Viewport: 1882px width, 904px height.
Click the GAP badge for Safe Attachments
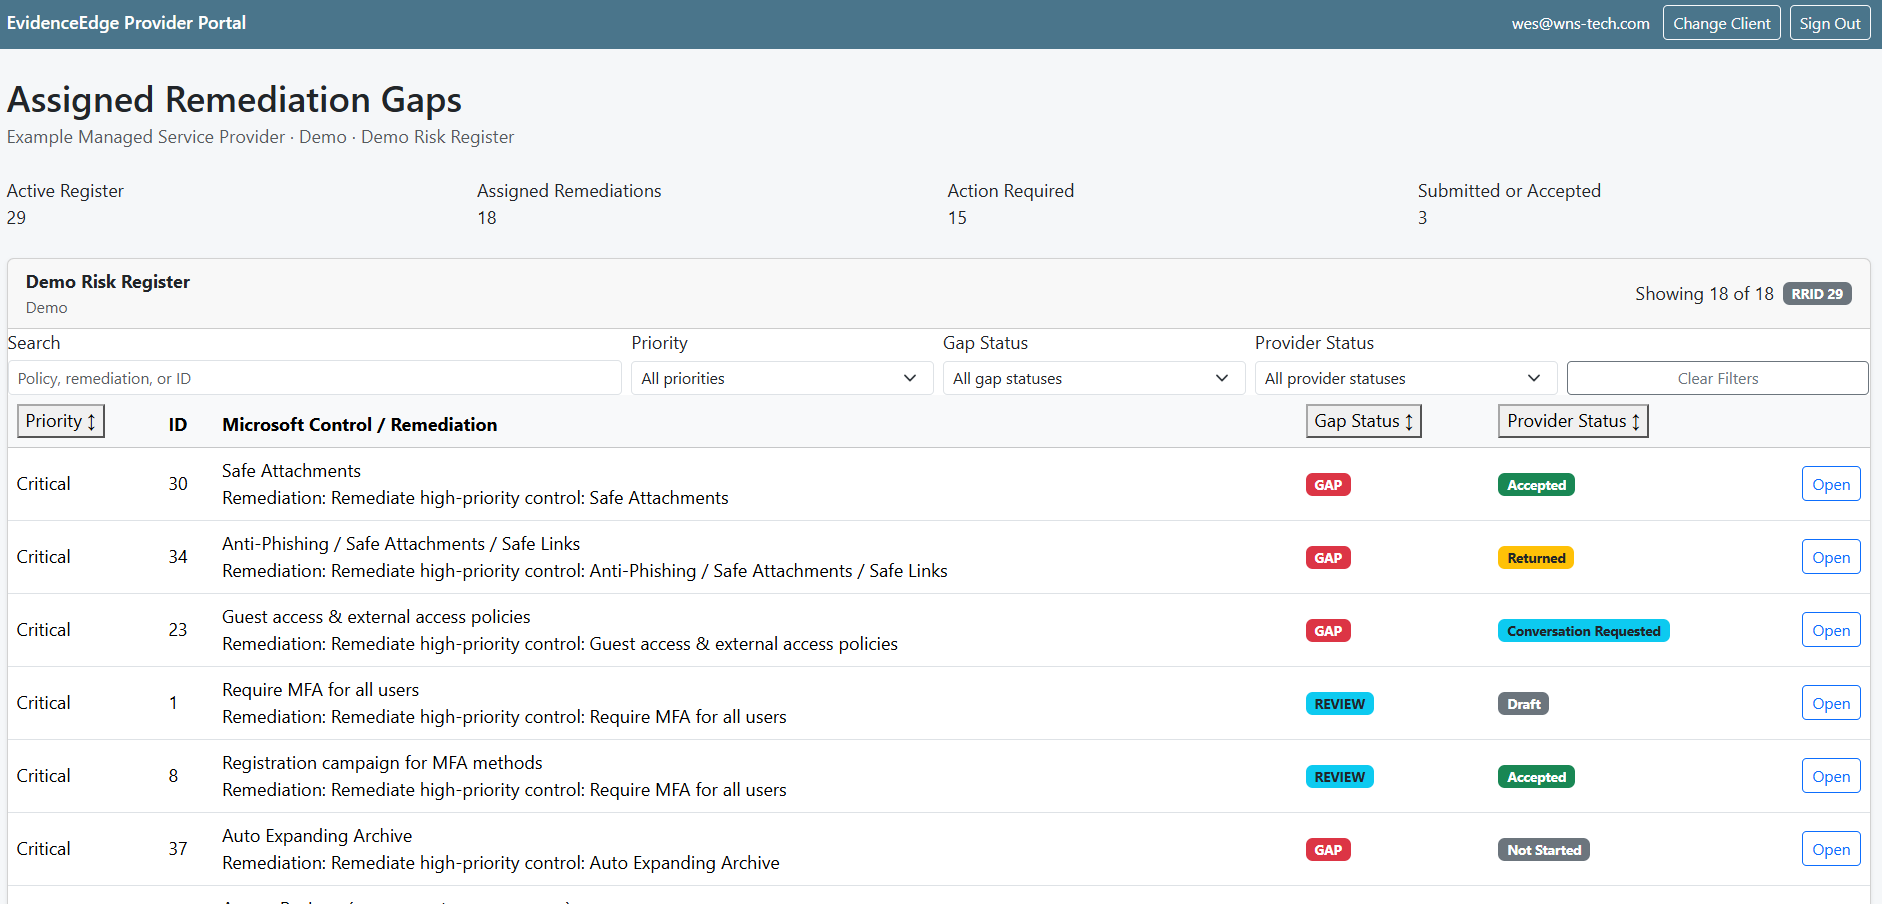point(1328,485)
